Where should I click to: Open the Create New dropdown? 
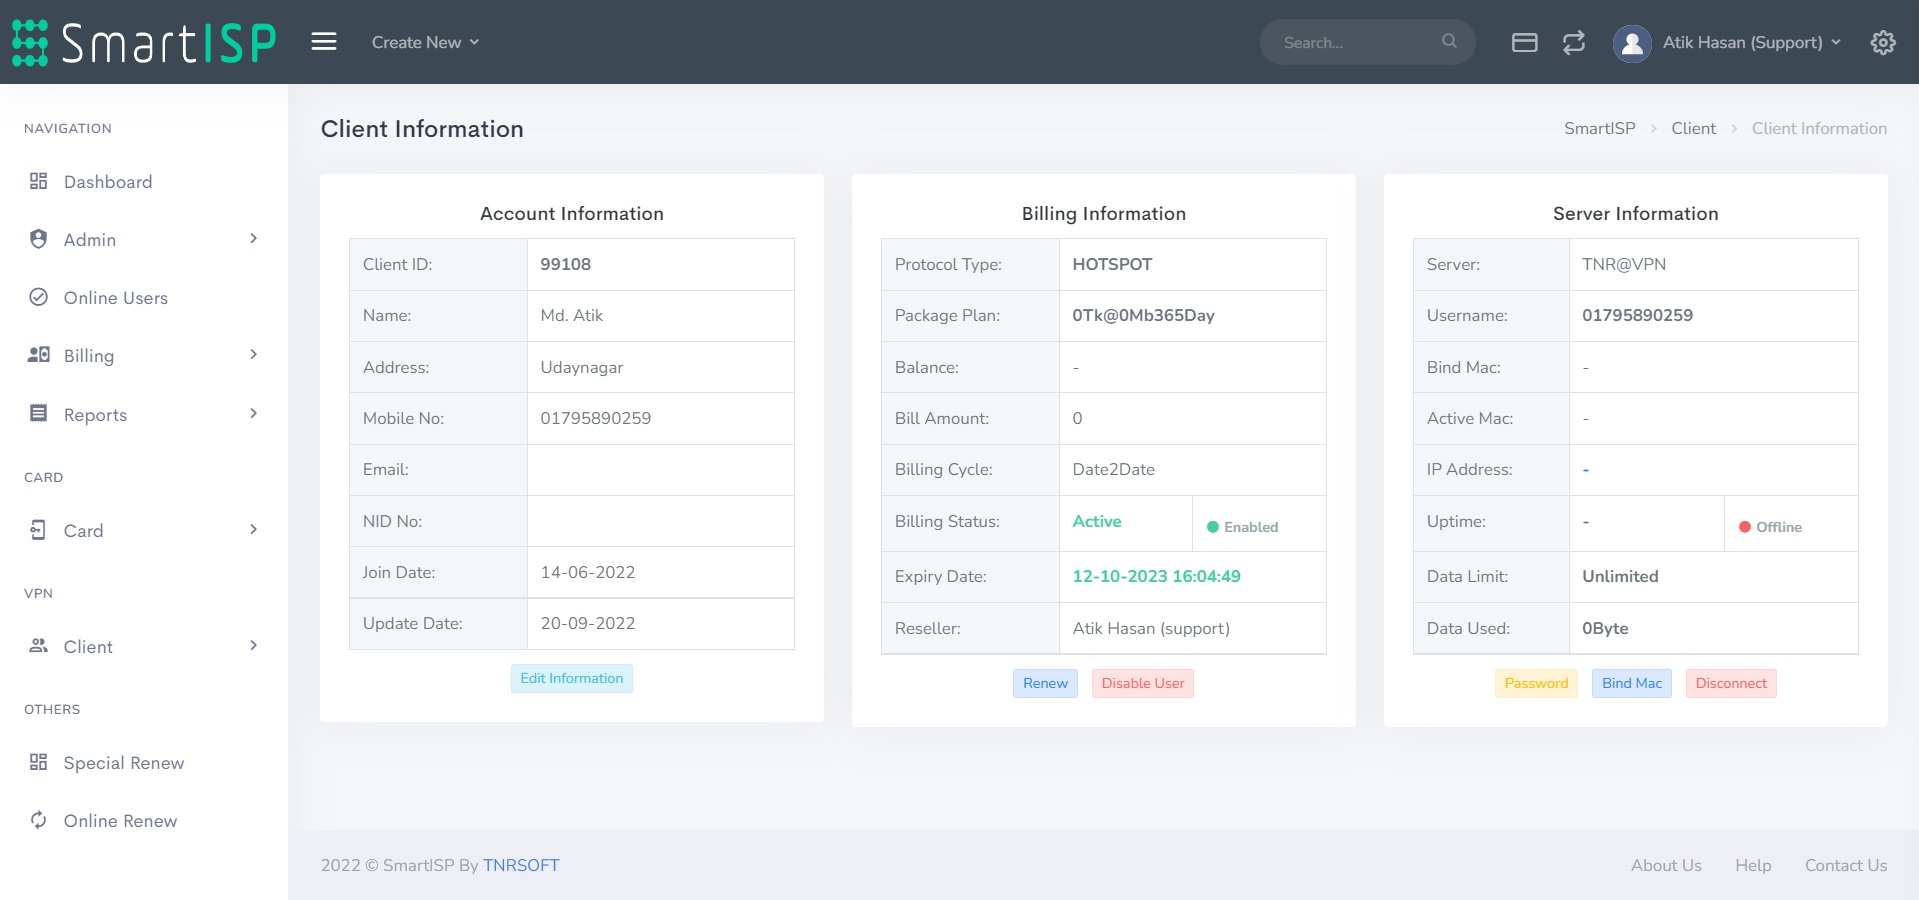[425, 42]
